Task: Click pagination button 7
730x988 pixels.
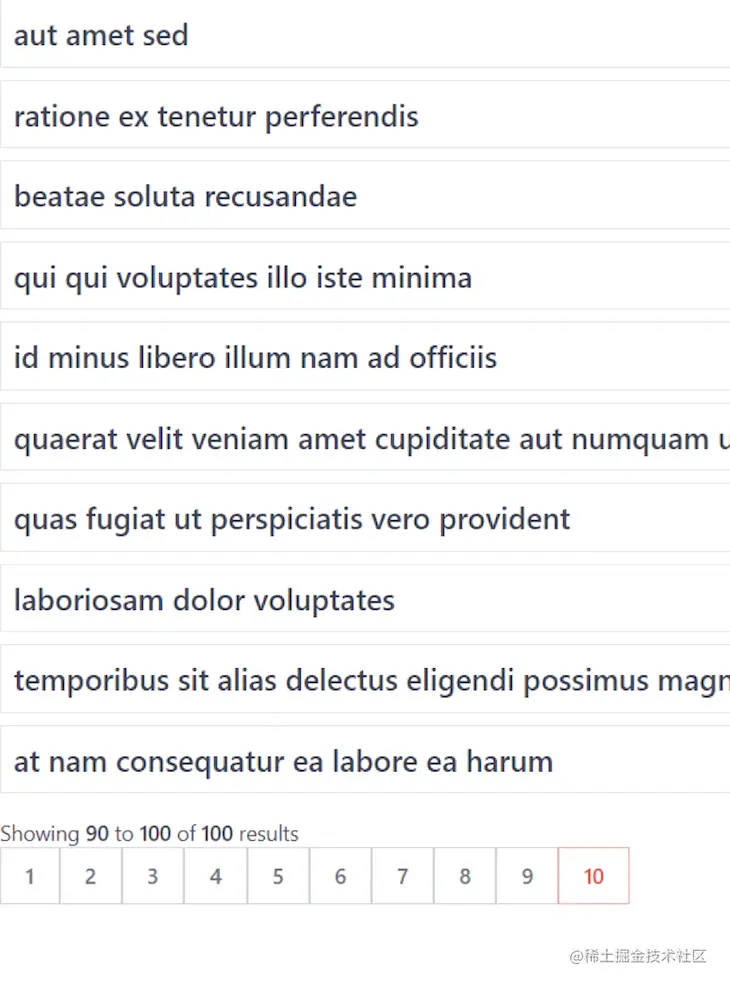Action: pos(402,876)
